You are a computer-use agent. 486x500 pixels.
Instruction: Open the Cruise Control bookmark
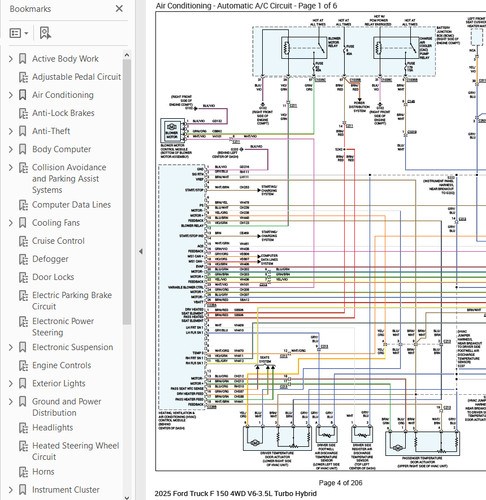(x=58, y=241)
